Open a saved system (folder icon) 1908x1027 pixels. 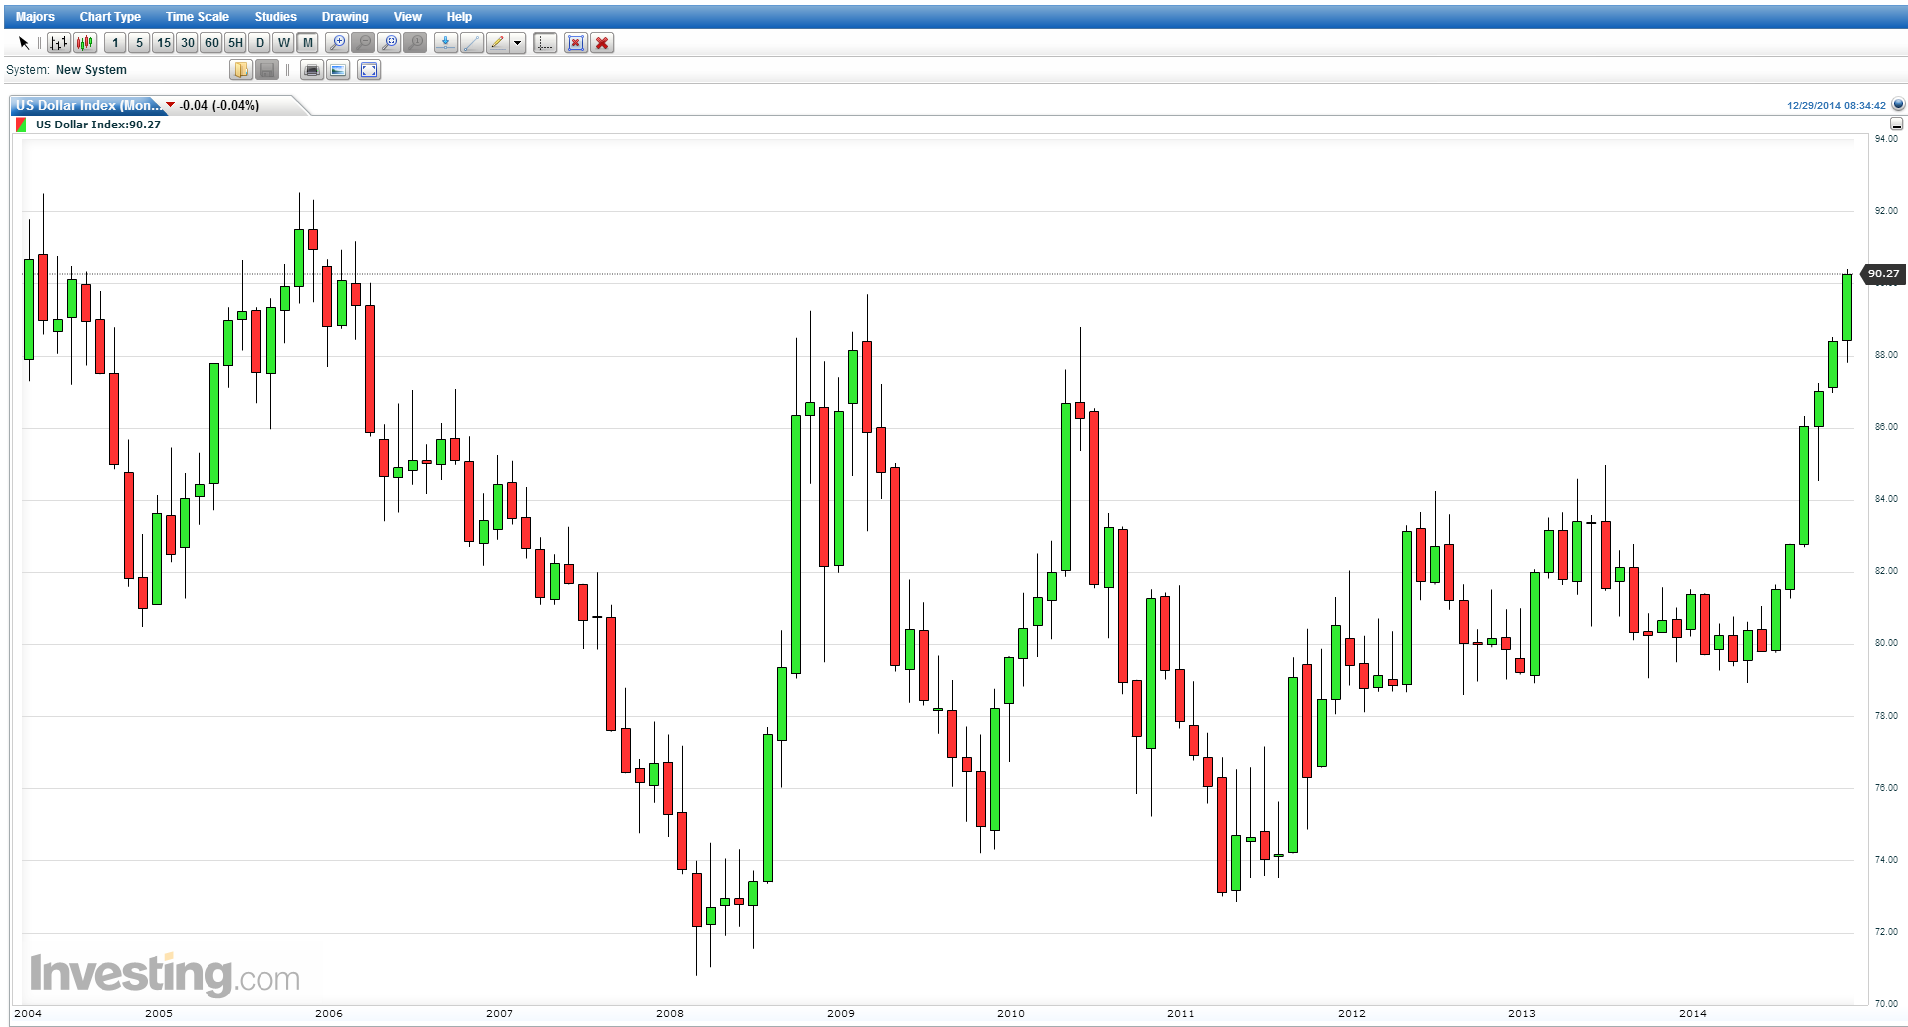point(241,70)
